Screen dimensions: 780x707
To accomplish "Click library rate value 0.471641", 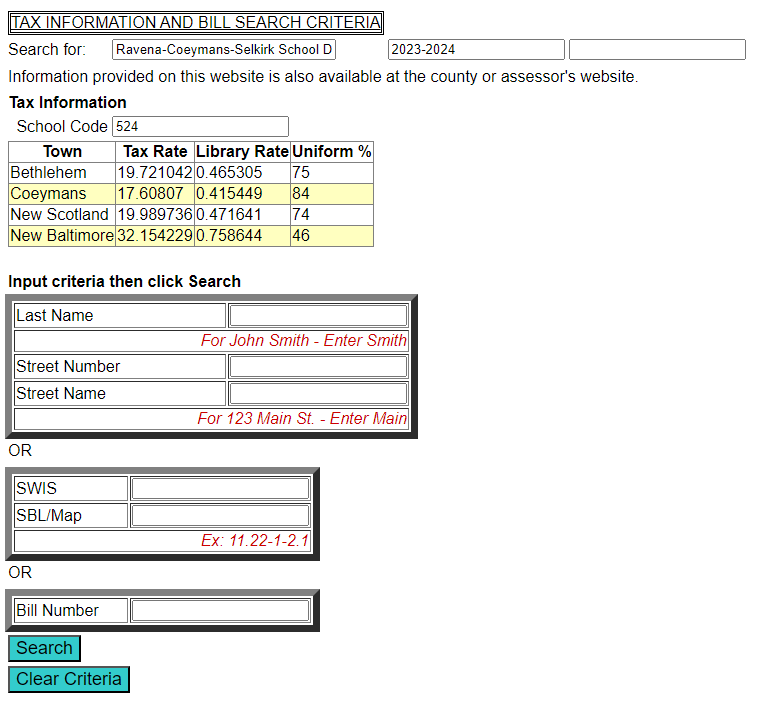I will click(242, 214).
